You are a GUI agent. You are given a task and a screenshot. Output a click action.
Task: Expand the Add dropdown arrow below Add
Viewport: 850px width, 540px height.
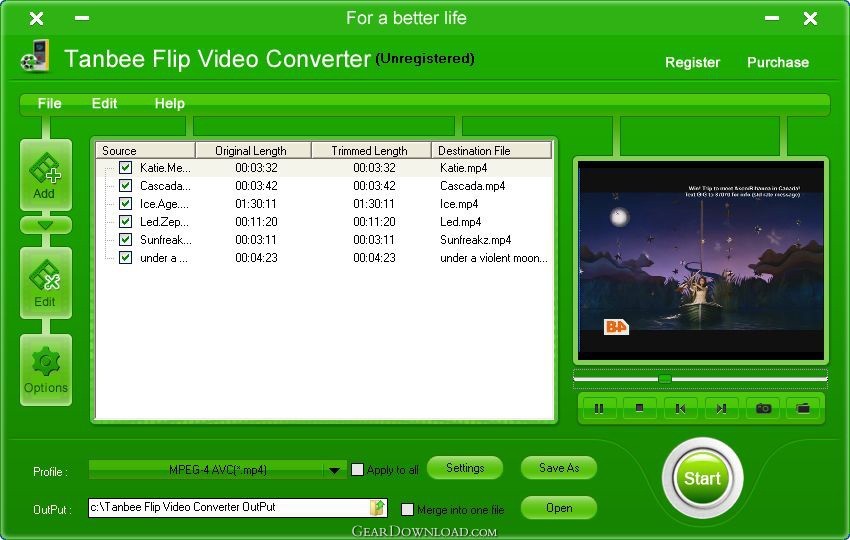(x=46, y=224)
